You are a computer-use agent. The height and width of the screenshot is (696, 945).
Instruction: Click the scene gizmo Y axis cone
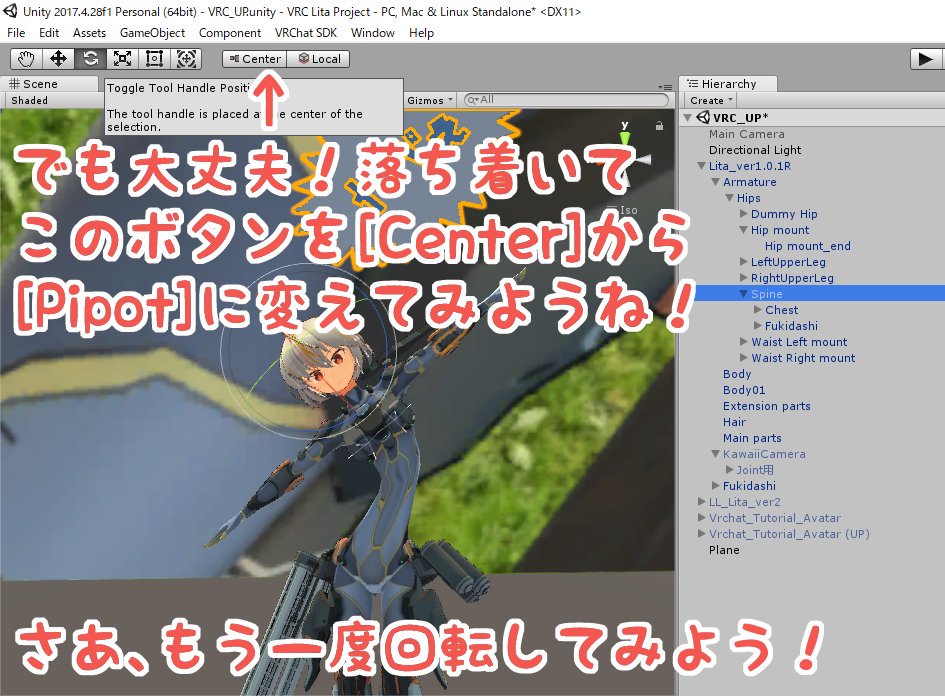click(x=625, y=138)
